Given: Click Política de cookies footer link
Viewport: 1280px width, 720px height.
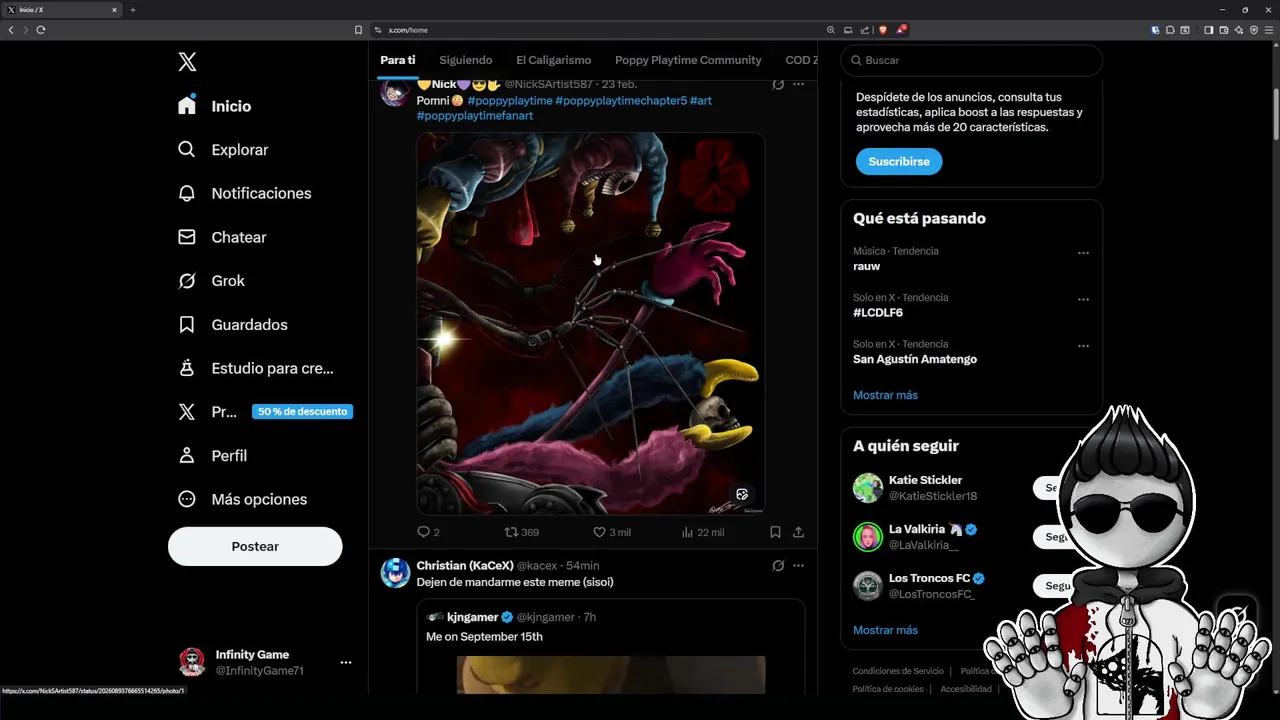Looking at the screenshot, I should click(x=888, y=689).
